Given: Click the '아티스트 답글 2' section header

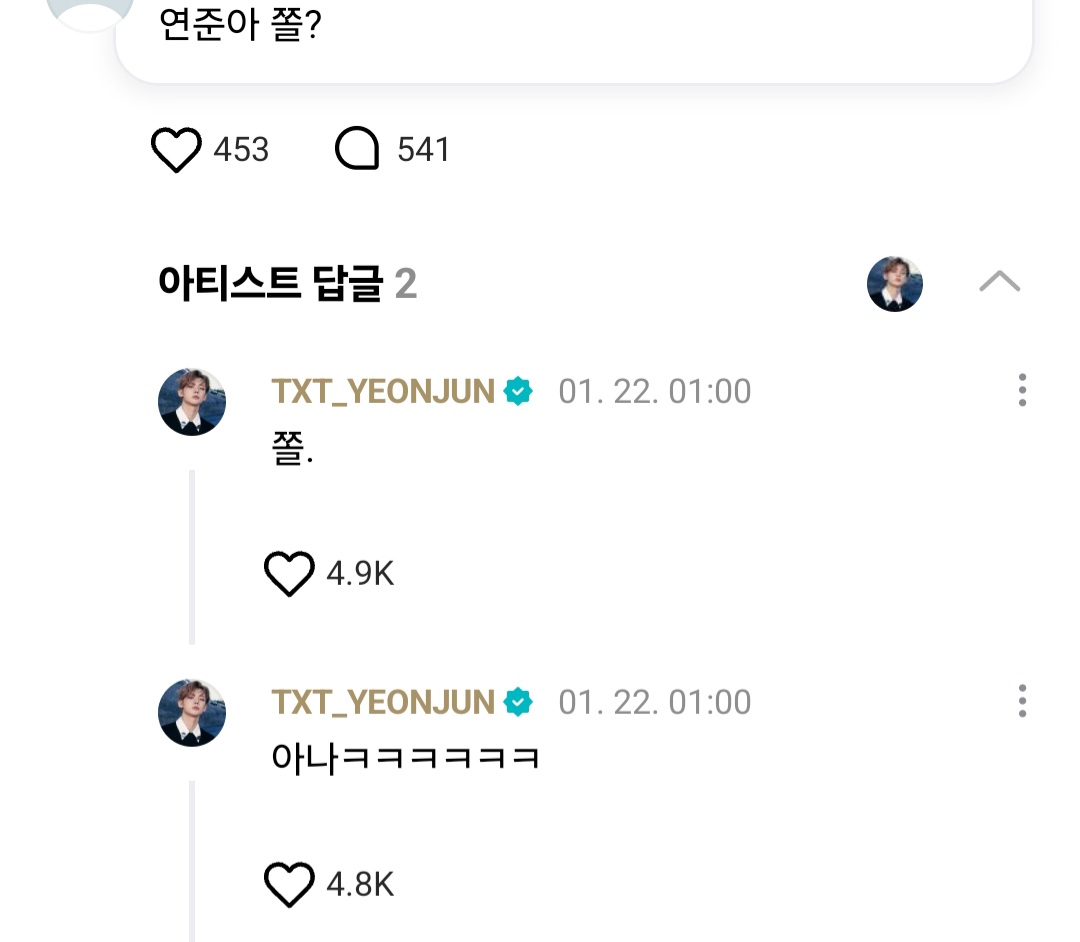Looking at the screenshot, I should (x=287, y=285).
